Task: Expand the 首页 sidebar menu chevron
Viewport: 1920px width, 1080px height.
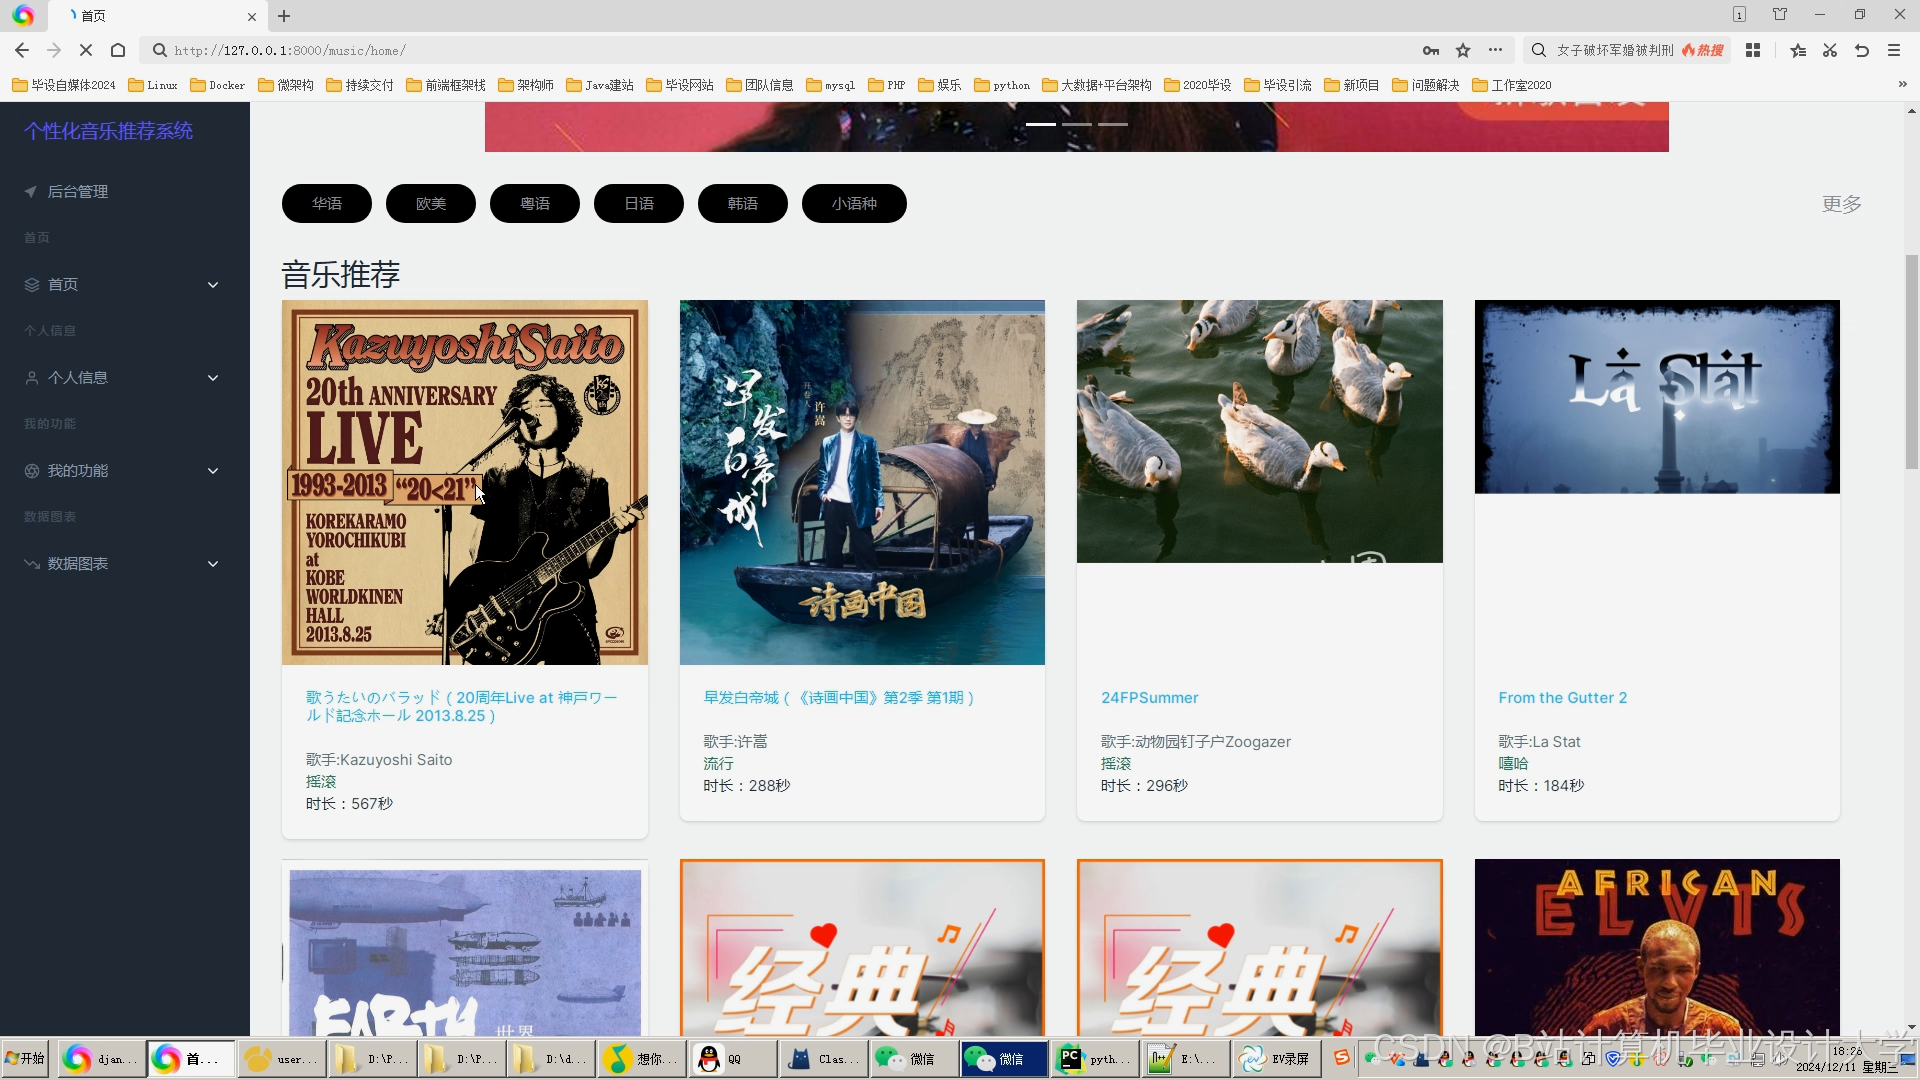Action: 213,285
